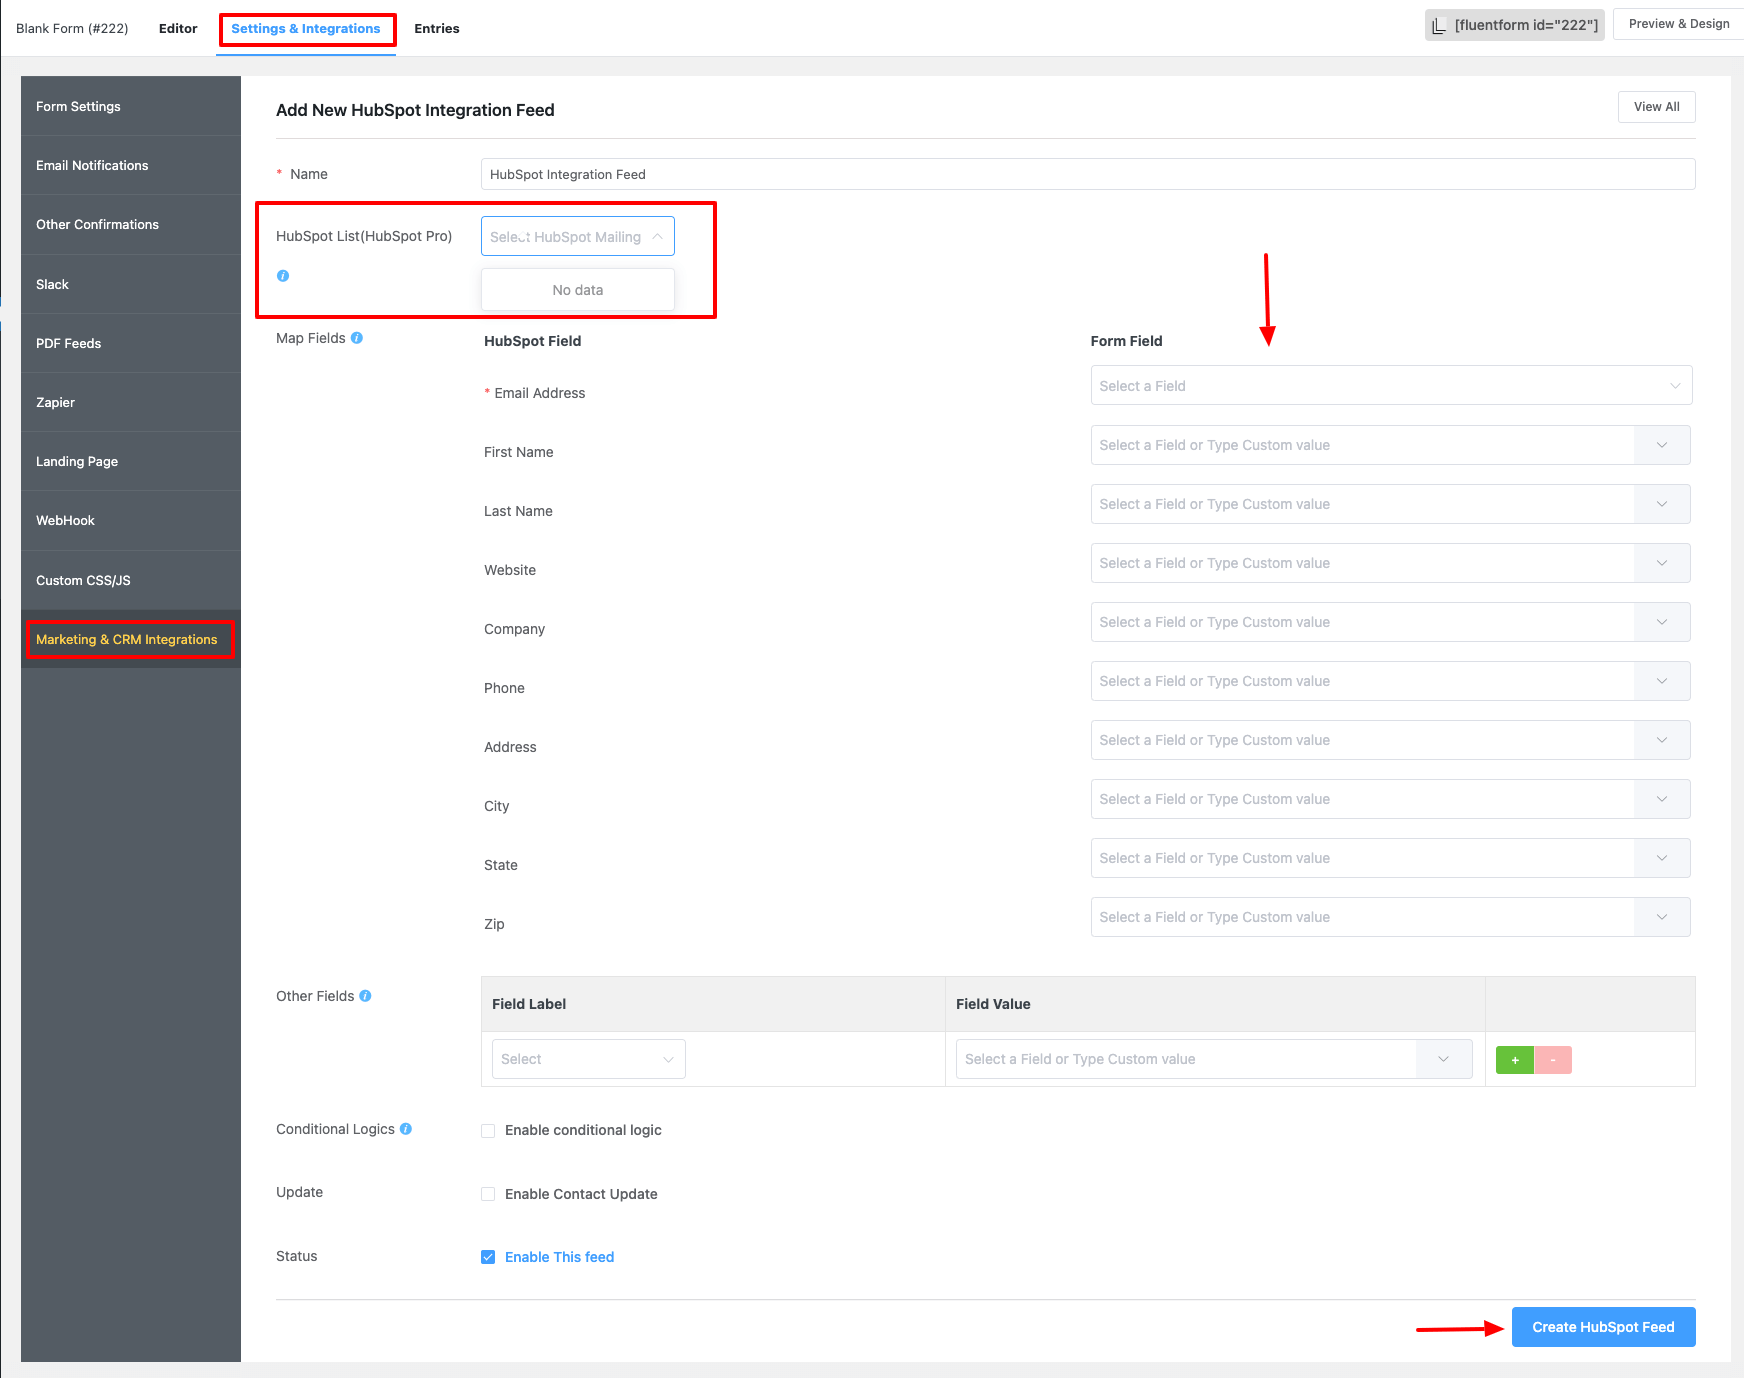Open Email Notifications in sidebar
This screenshot has height=1378, width=1744.
(x=131, y=165)
